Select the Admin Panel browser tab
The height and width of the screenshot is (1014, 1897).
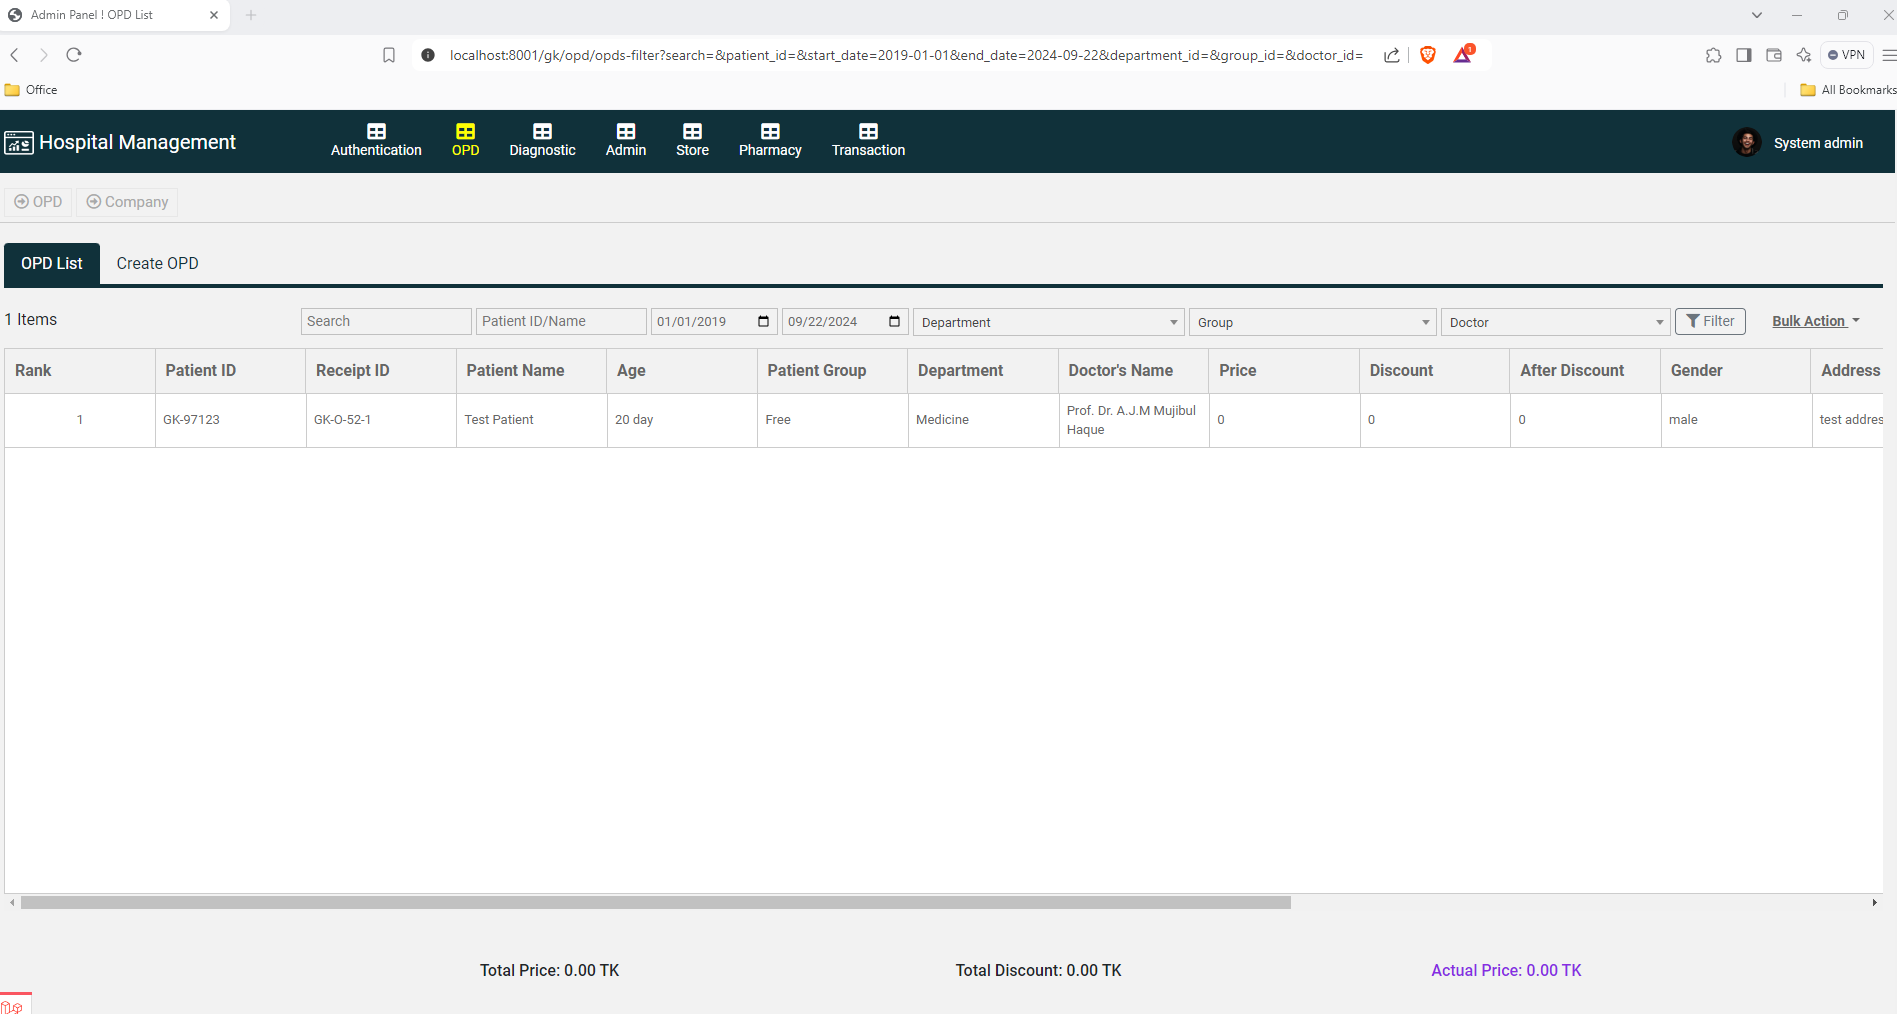pos(114,15)
